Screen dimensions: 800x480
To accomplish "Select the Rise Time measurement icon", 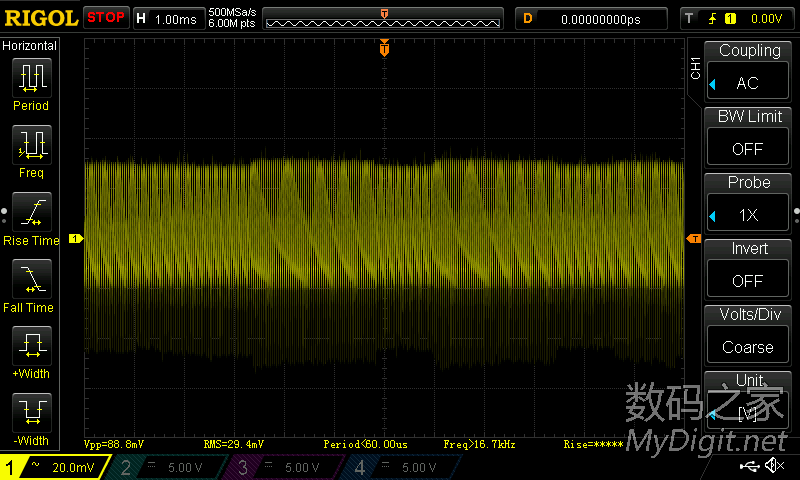I will click(32, 212).
